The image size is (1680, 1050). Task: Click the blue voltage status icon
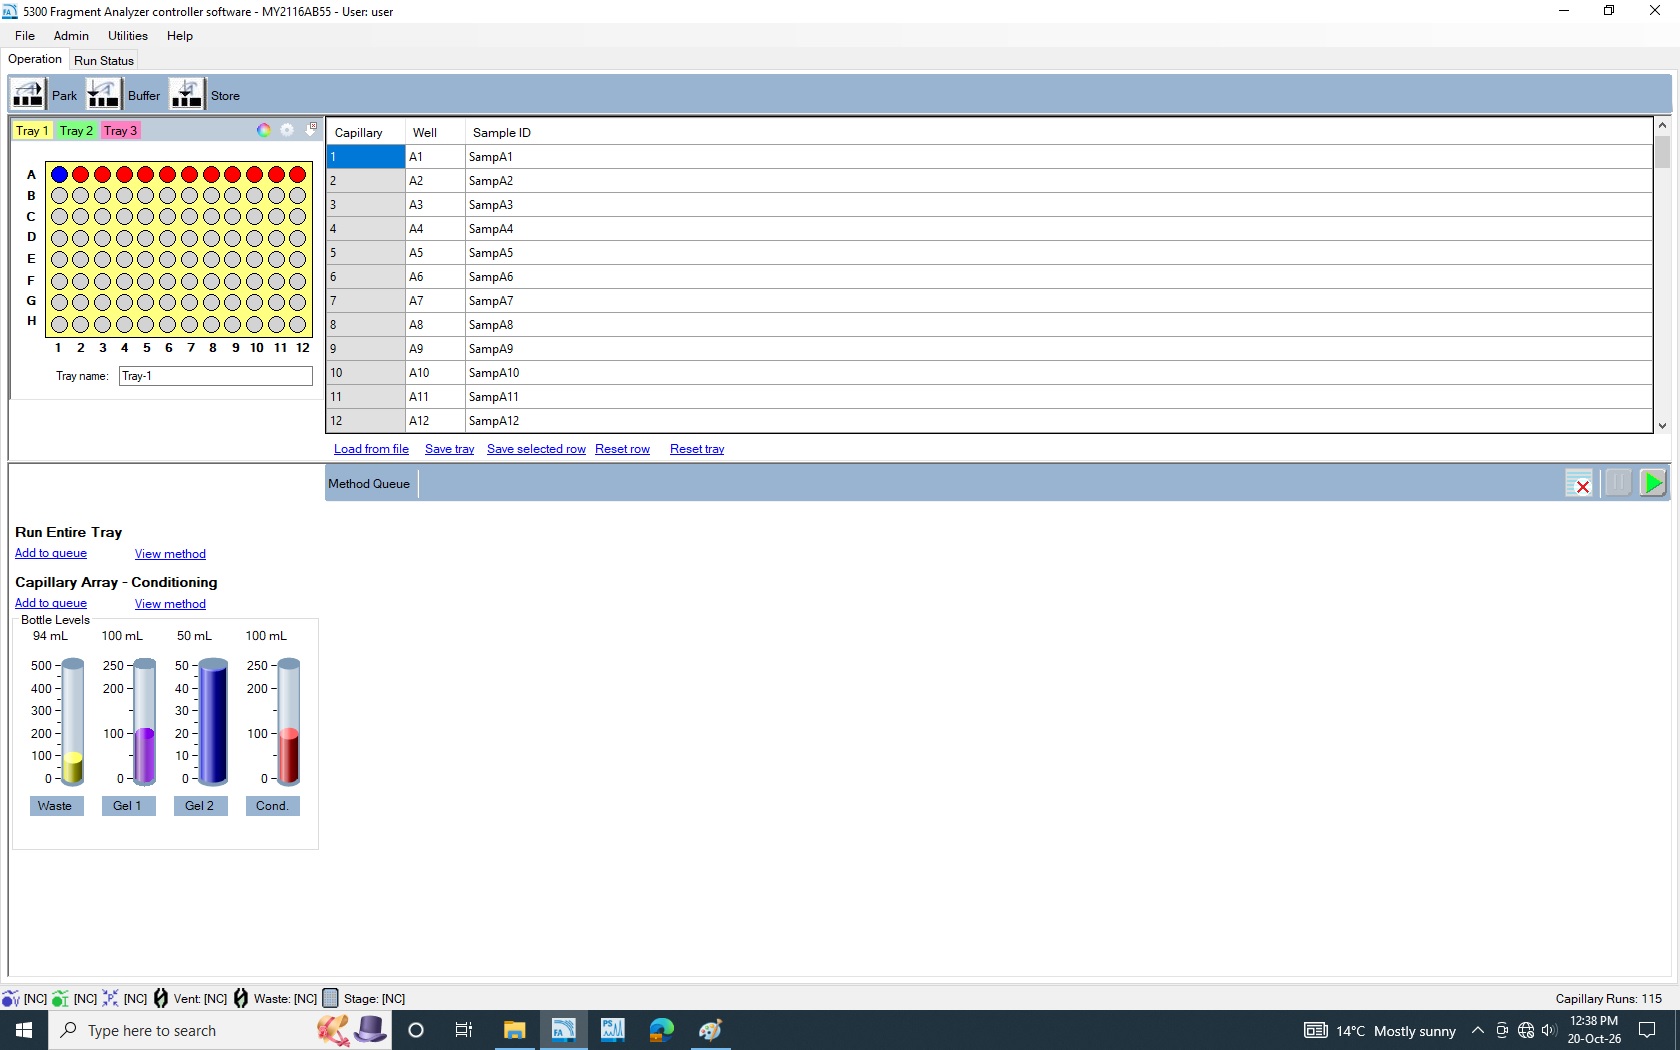point(11,998)
